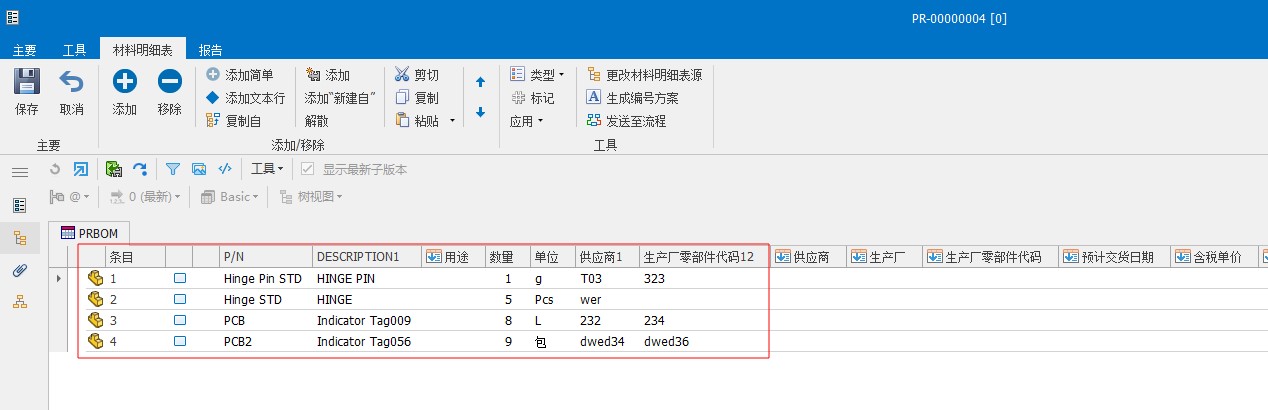Screen dimensions: 1268x410
Task: Move item up with blue up arrow
Action: coord(481,83)
